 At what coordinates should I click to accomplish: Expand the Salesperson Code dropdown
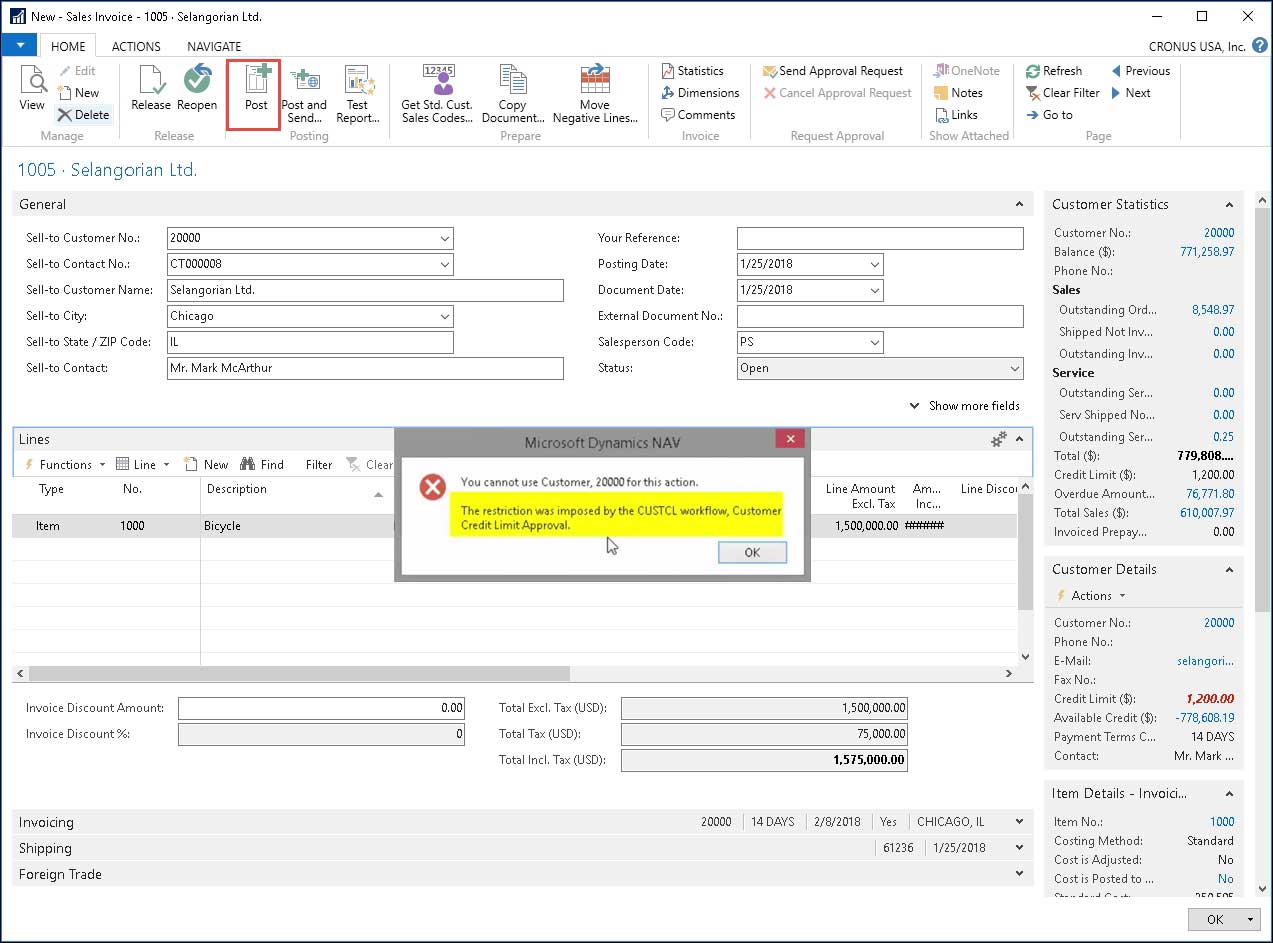click(874, 343)
